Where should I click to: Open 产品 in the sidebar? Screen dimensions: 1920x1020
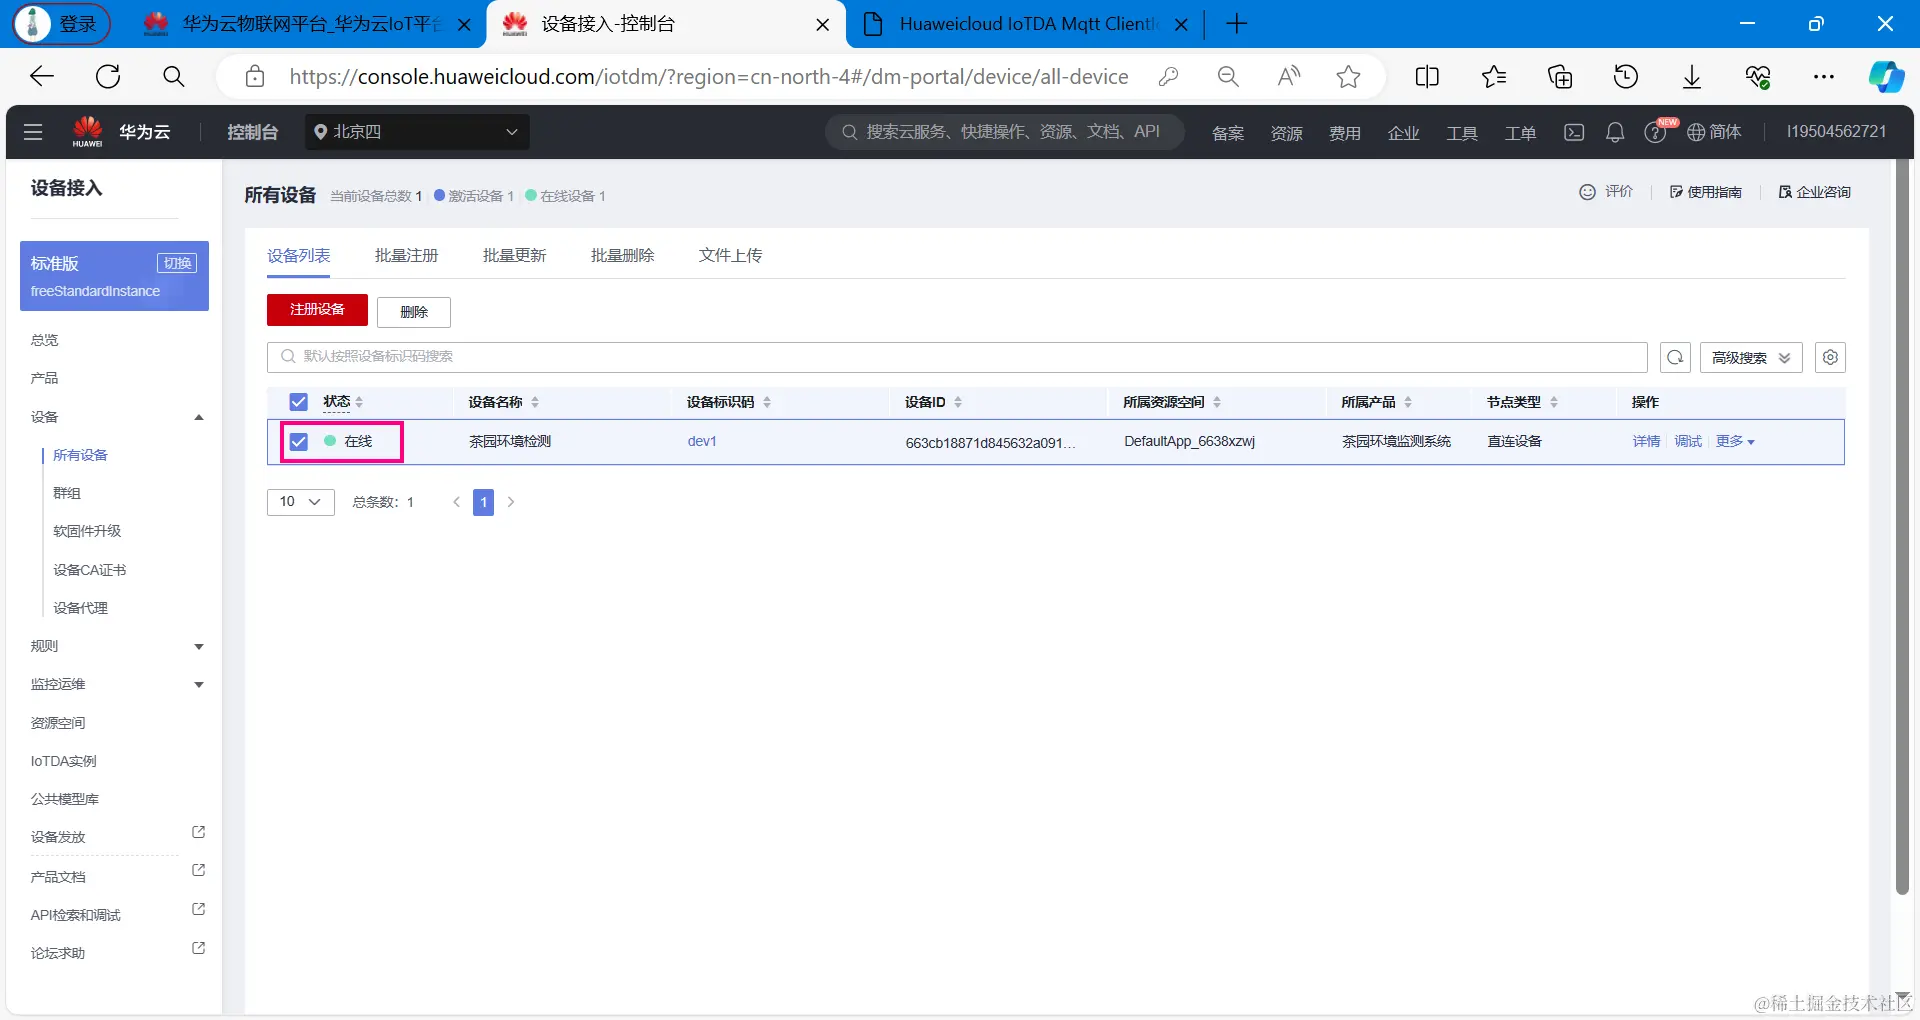click(x=45, y=378)
